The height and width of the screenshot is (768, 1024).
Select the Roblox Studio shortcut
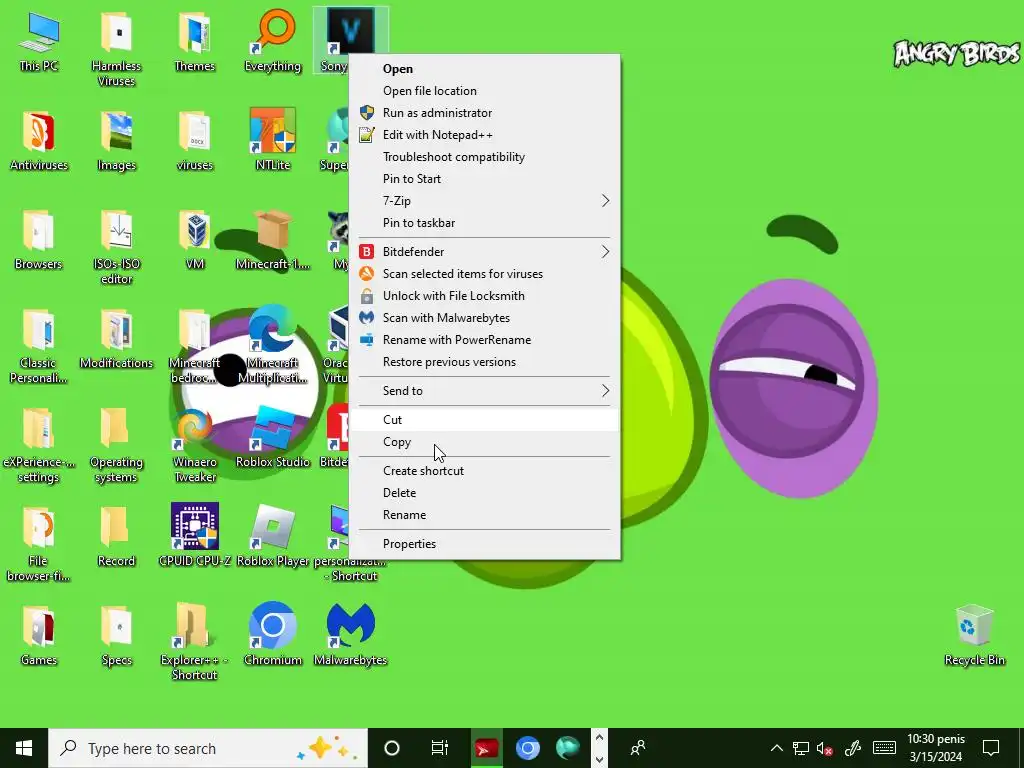[273, 436]
